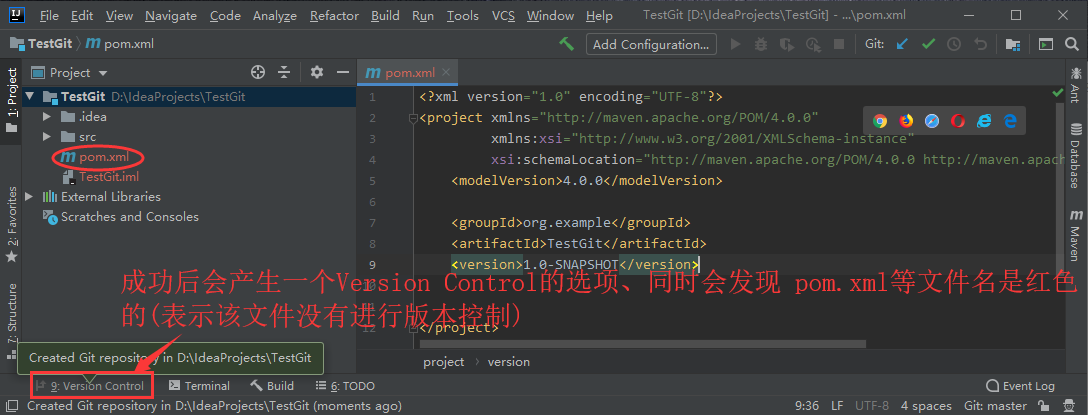Image resolution: width=1088 pixels, height=415 pixels.
Task: Open the Terminal tool window
Action: [x=199, y=386]
